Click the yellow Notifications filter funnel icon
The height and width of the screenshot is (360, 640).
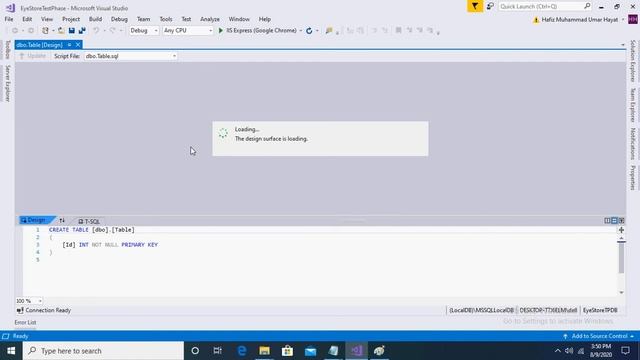pyautogui.click(x=475, y=6)
